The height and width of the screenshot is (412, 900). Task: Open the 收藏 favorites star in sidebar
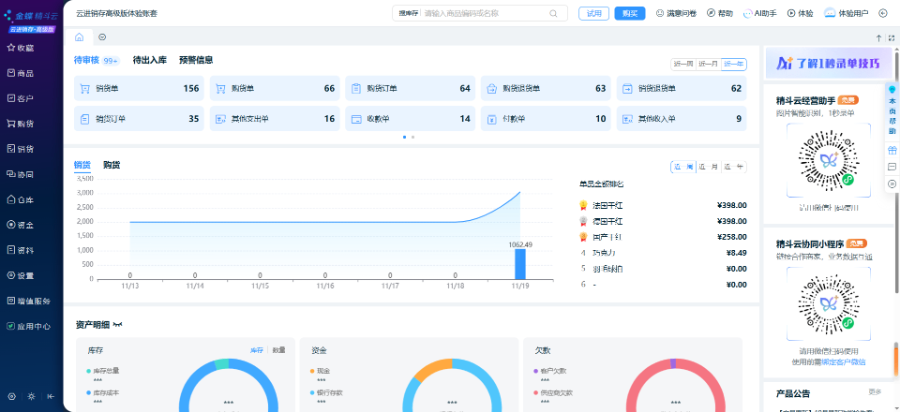(20, 48)
